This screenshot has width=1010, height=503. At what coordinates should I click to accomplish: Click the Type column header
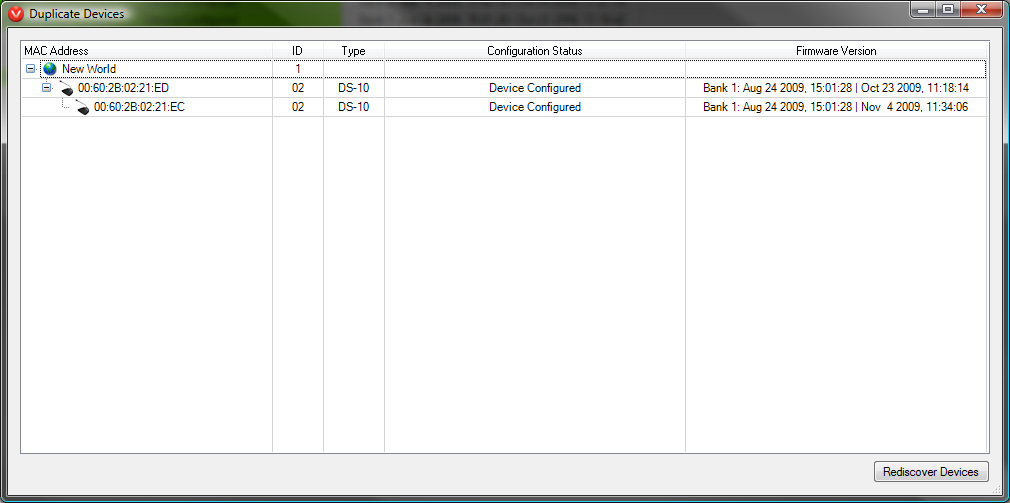[353, 51]
